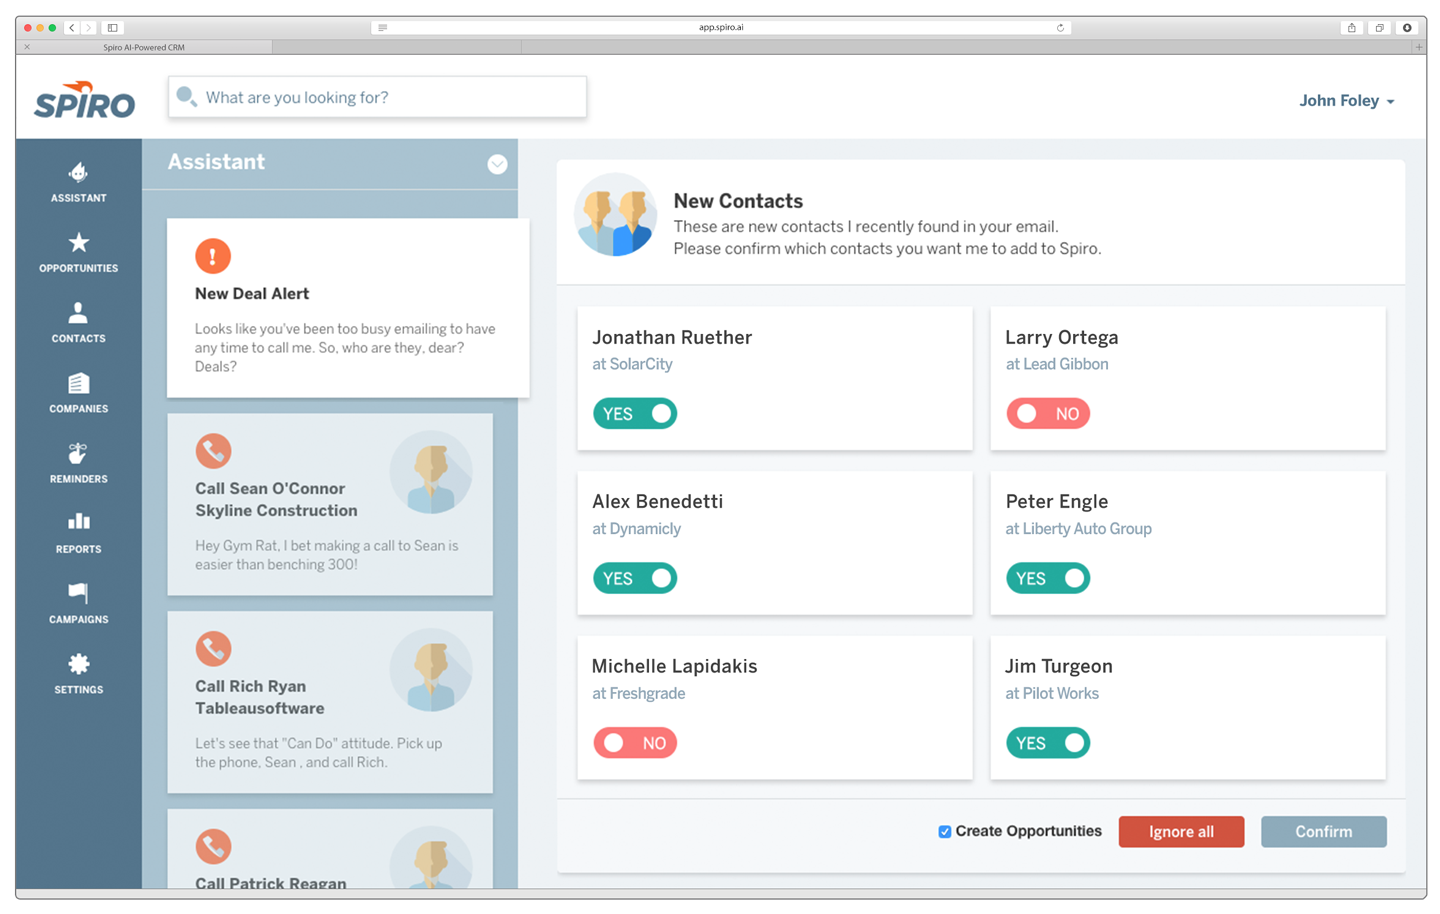Click the Spiro logo
This screenshot has height=914, width=1440.
[x=84, y=100]
